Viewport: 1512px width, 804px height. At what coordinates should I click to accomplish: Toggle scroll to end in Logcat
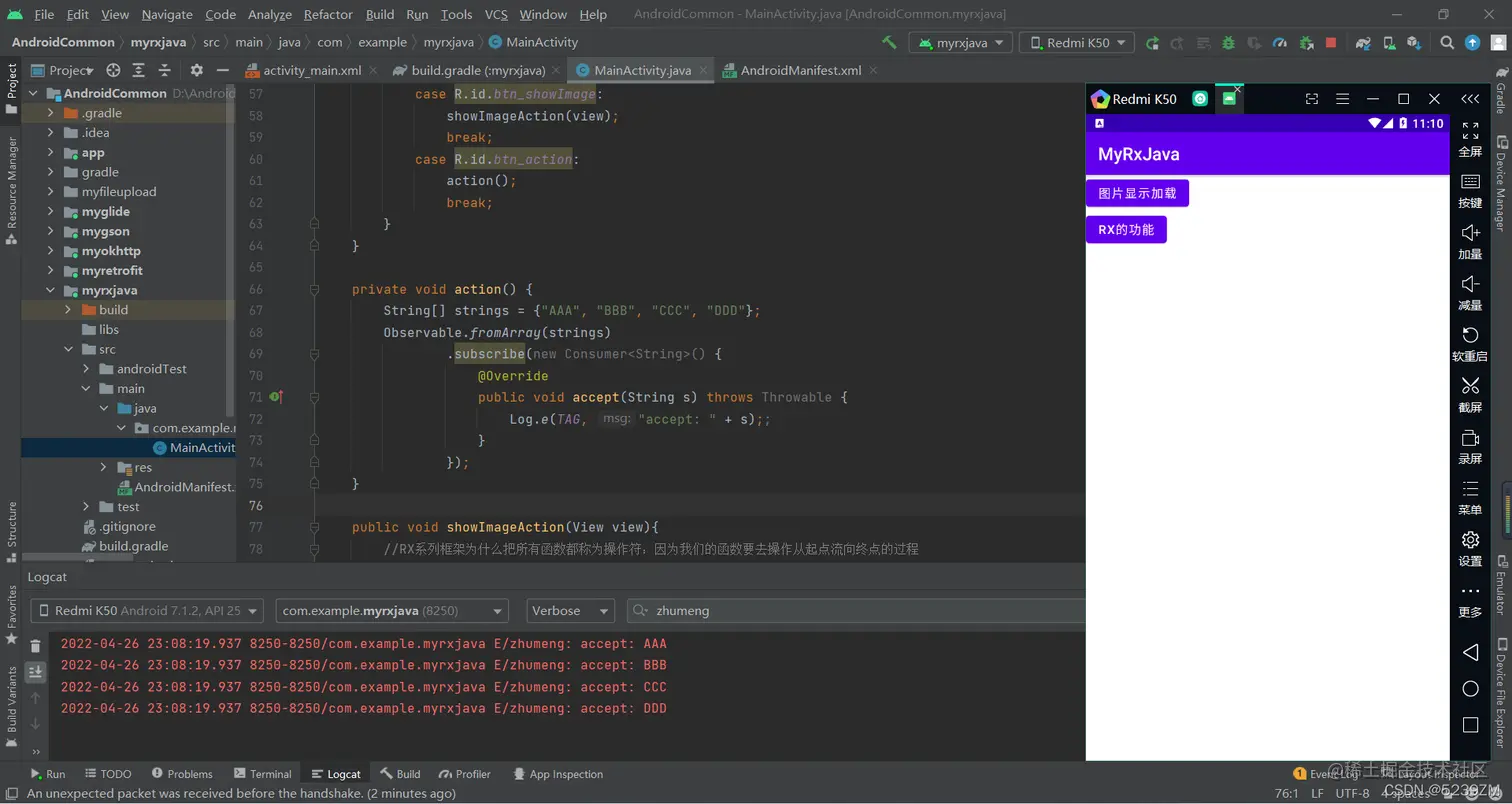(x=36, y=672)
